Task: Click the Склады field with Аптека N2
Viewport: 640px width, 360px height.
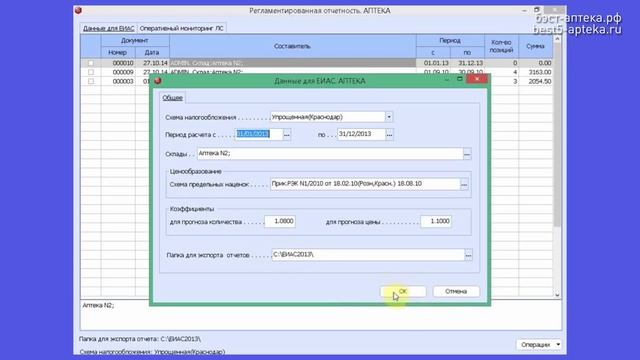Action: click(x=330, y=154)
